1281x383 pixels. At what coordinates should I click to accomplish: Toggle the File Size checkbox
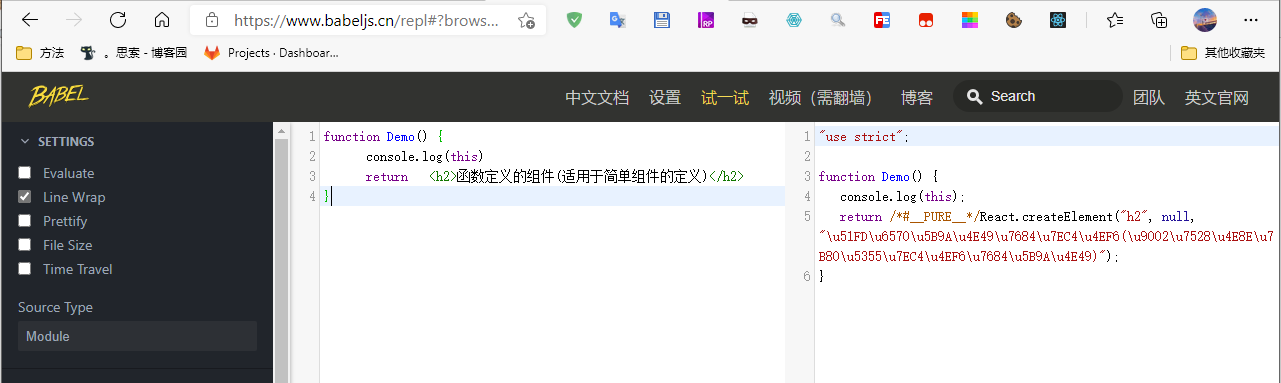click(x=25, y=245)
